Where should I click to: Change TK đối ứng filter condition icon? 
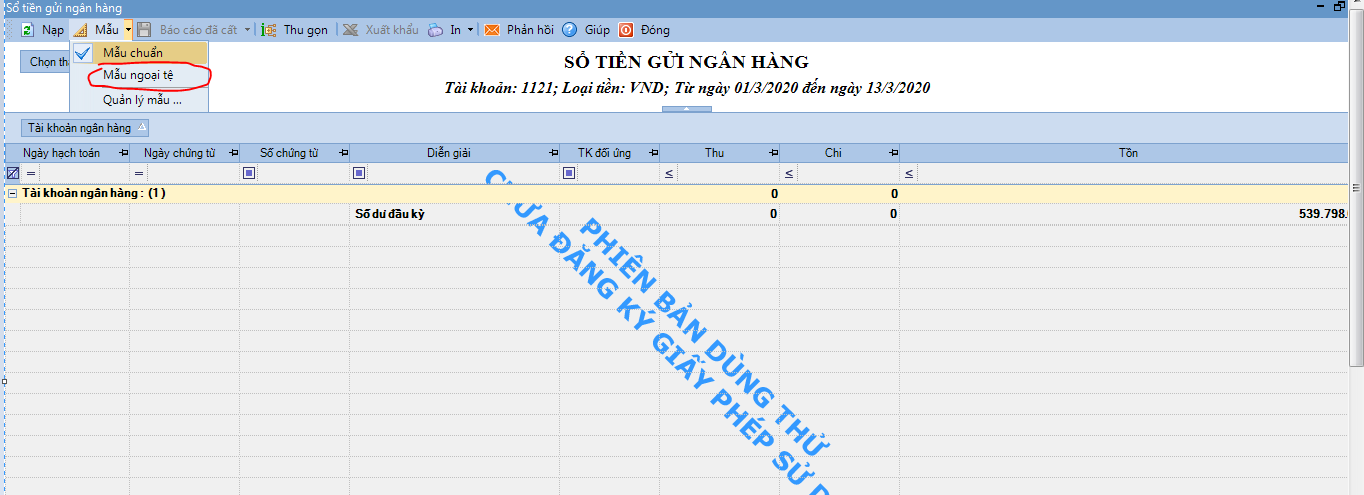click(x=569, y=173)
